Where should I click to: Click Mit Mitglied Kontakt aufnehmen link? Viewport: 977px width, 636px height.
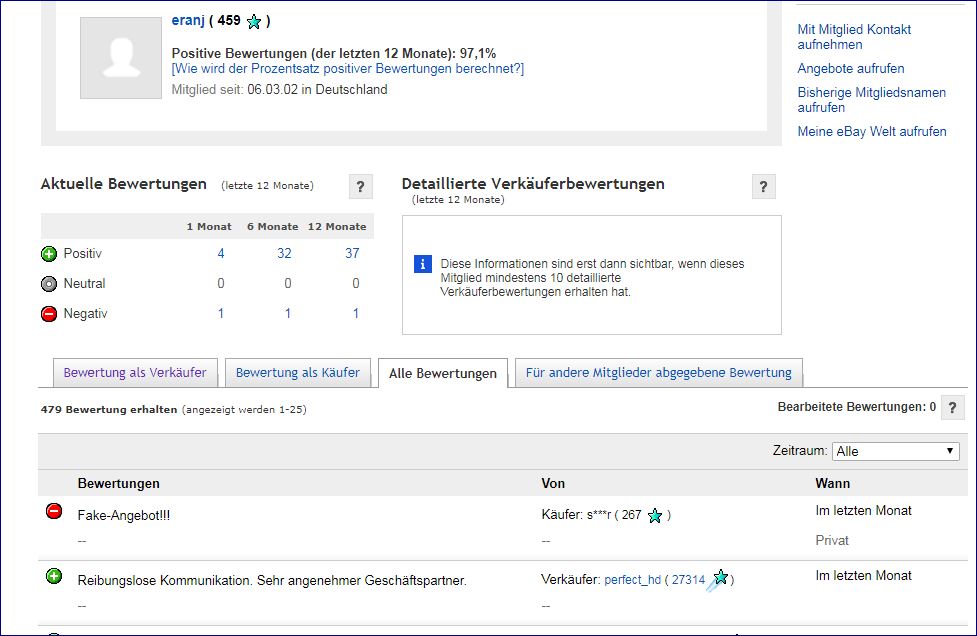pos(854,37)
